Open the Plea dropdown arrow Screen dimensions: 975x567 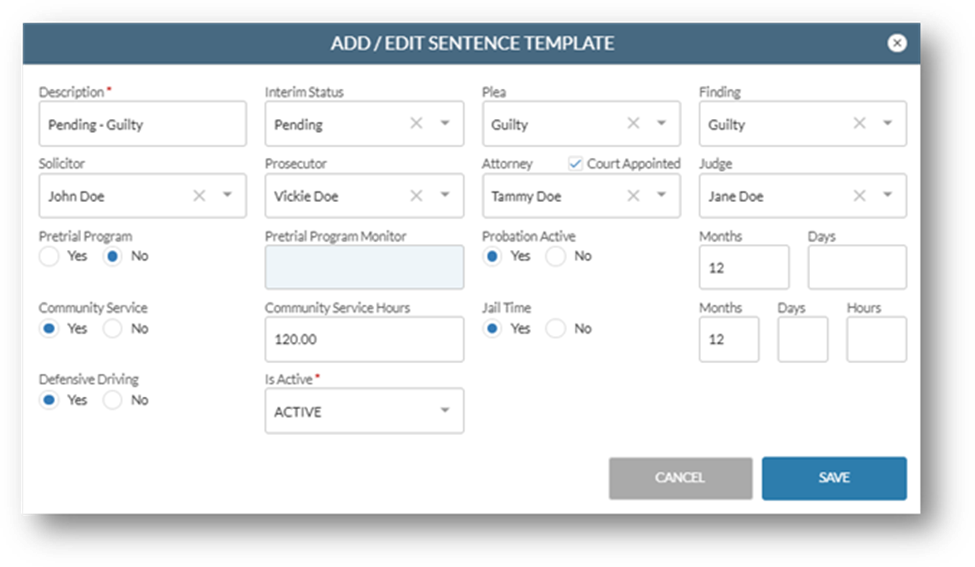point(662,123)
